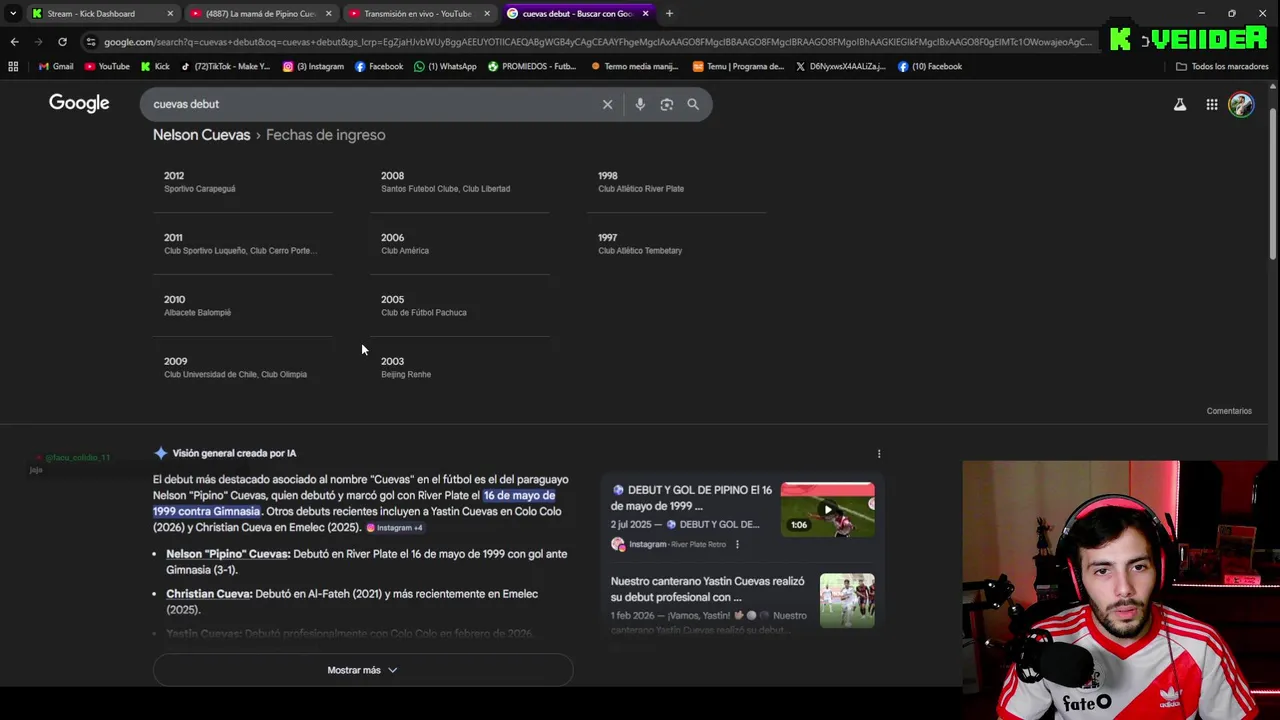Open Todos los marcadores folder
This screenshot has height=720, width=1280.
click(x=1222, y=67)
